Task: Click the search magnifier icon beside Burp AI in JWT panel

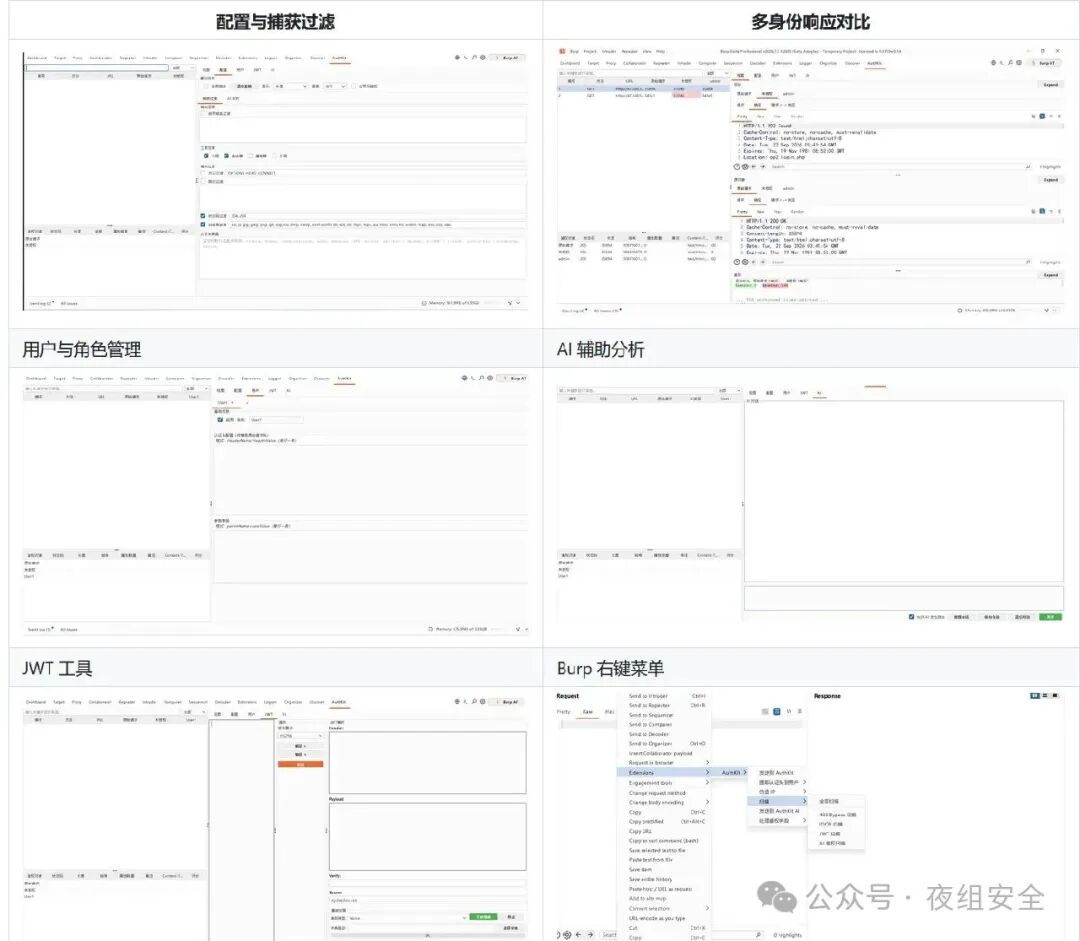Action: pos(474,701)
